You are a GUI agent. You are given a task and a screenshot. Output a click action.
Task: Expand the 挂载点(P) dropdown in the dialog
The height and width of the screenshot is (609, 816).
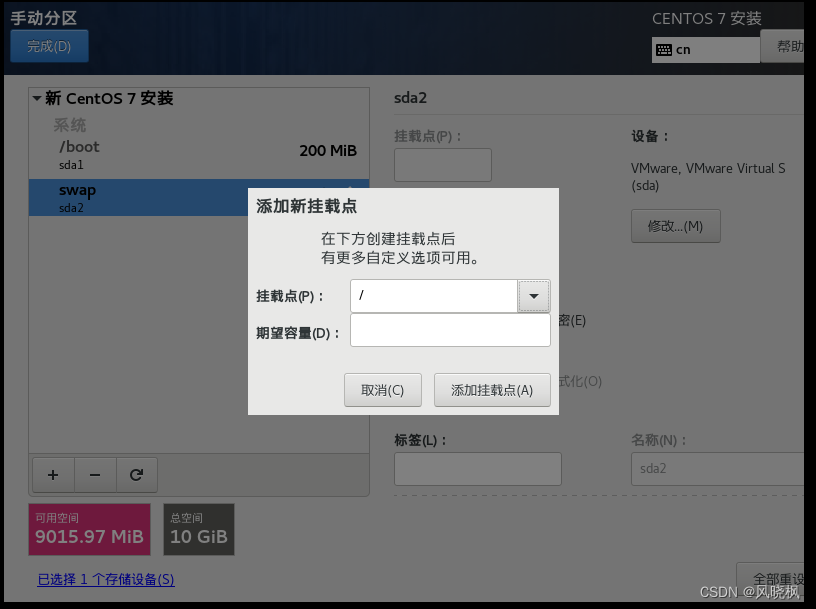[x=534, y=296]
